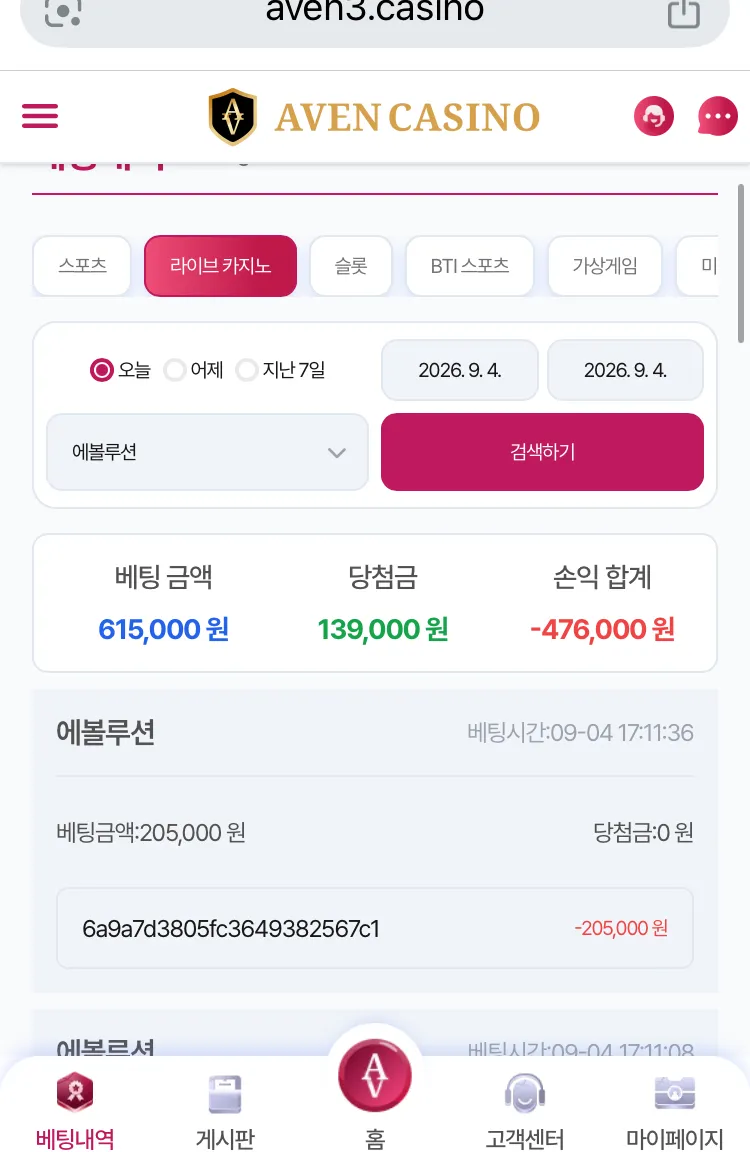Viewport: 750px width, 1152px height.
Task: Switch to the 스포츠 tab
Action: coord(82,265)
